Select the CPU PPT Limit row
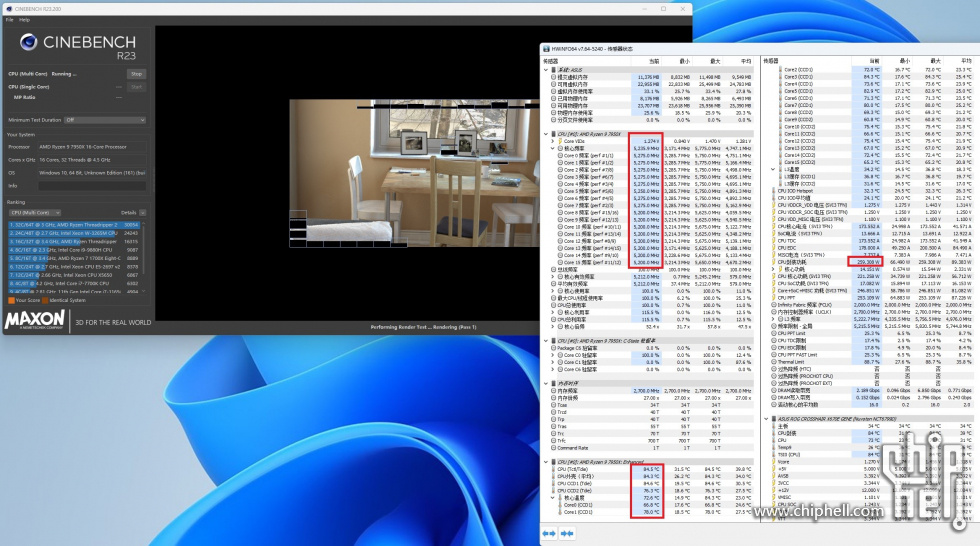This screenshot has height=546, width=980. (871, 334)
